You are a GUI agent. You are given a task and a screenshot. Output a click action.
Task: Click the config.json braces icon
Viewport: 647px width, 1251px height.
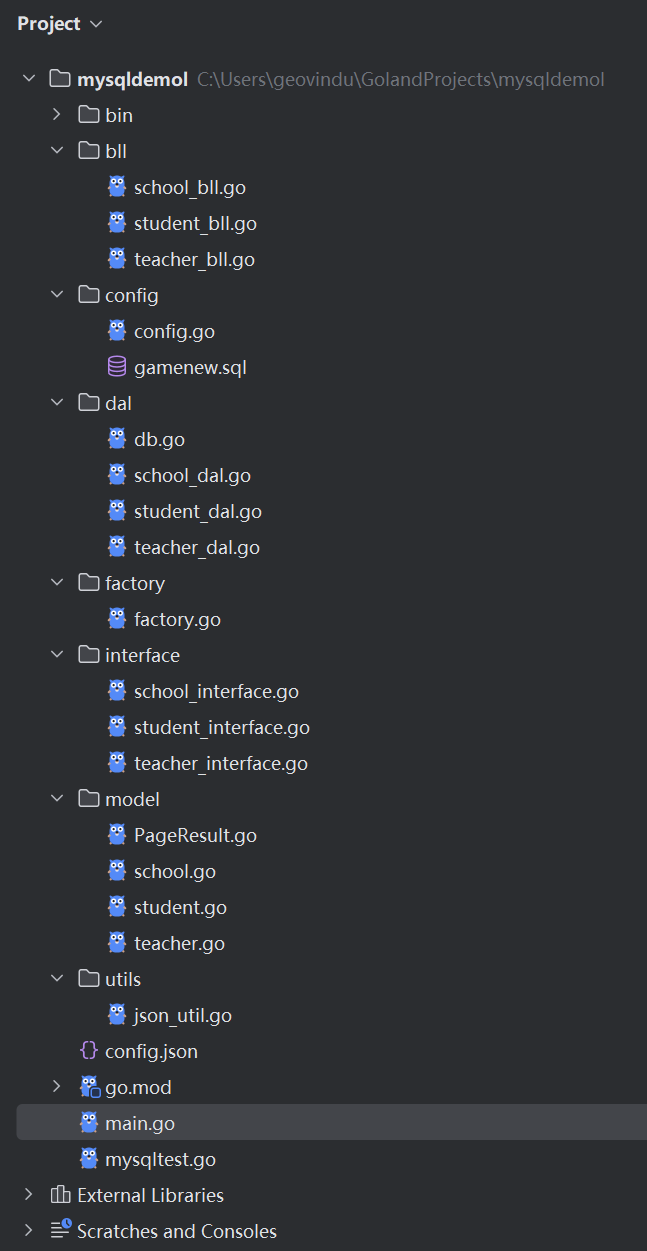pyautogui.click(x=89, y=1051)
